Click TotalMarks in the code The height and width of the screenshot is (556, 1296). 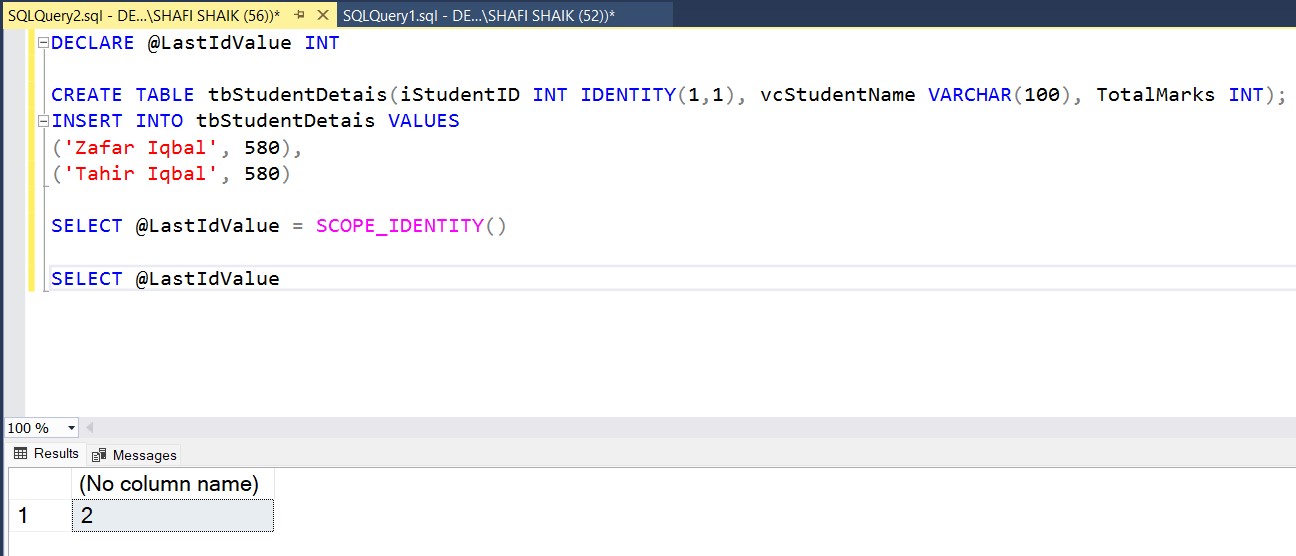1156,95
